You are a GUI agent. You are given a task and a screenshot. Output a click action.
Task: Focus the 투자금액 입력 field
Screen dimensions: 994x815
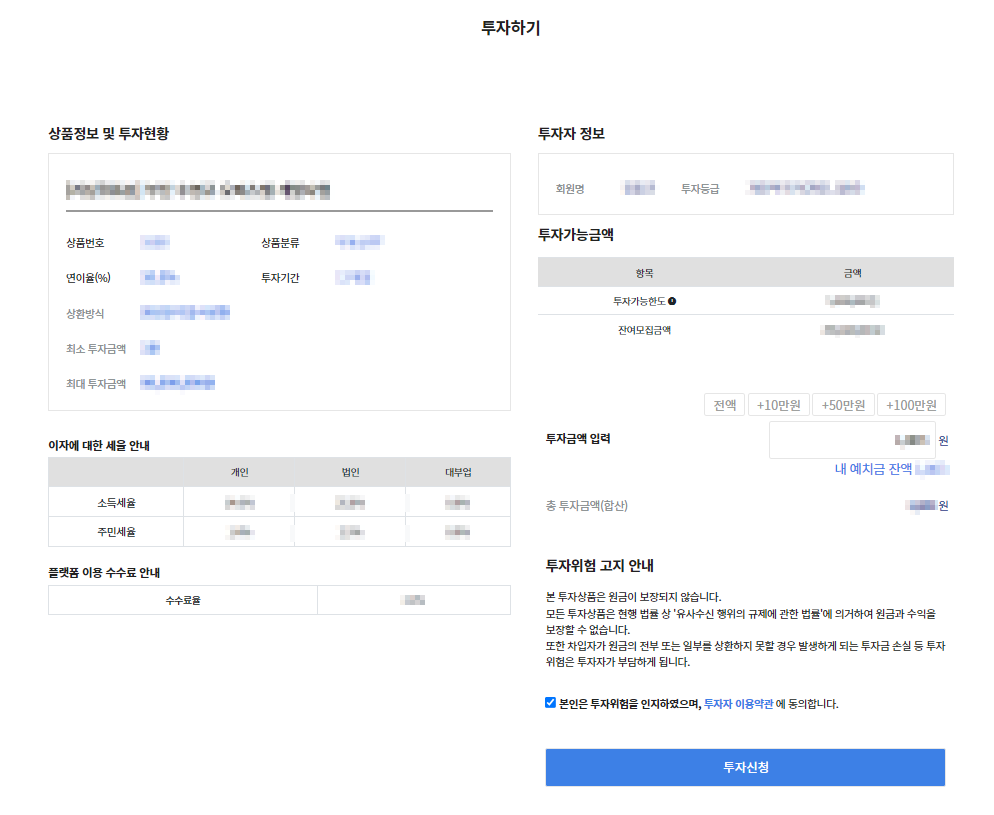click(x=851, y=440)
